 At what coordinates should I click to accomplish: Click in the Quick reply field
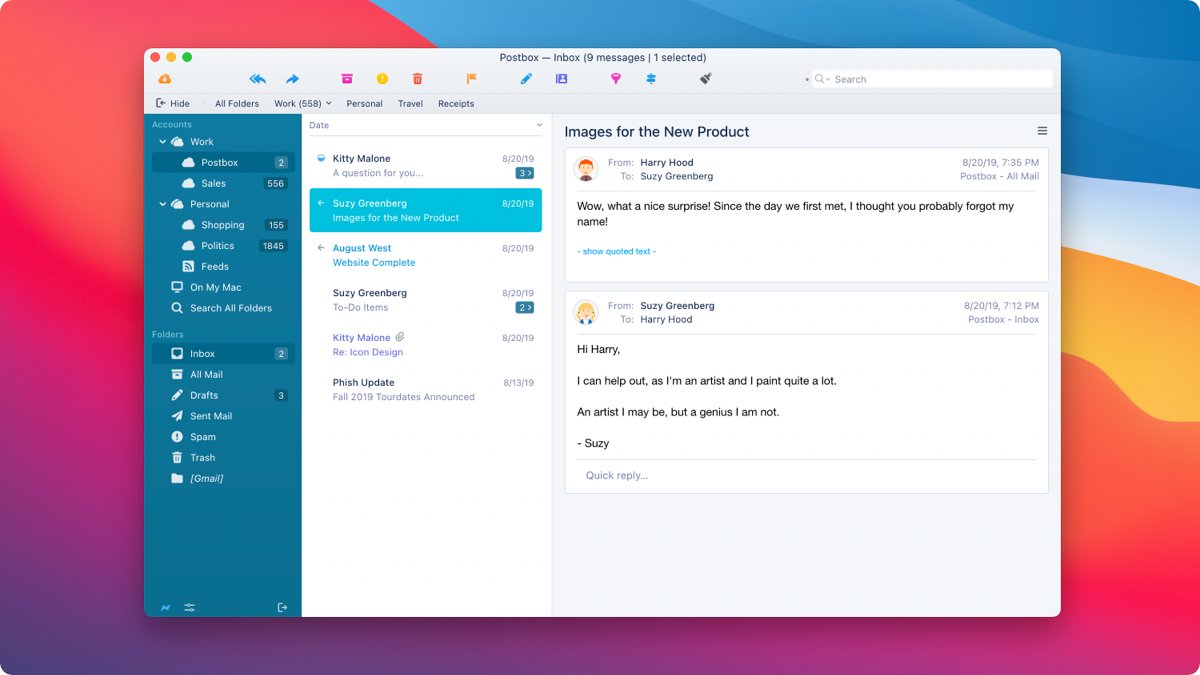tap(806, 475)
